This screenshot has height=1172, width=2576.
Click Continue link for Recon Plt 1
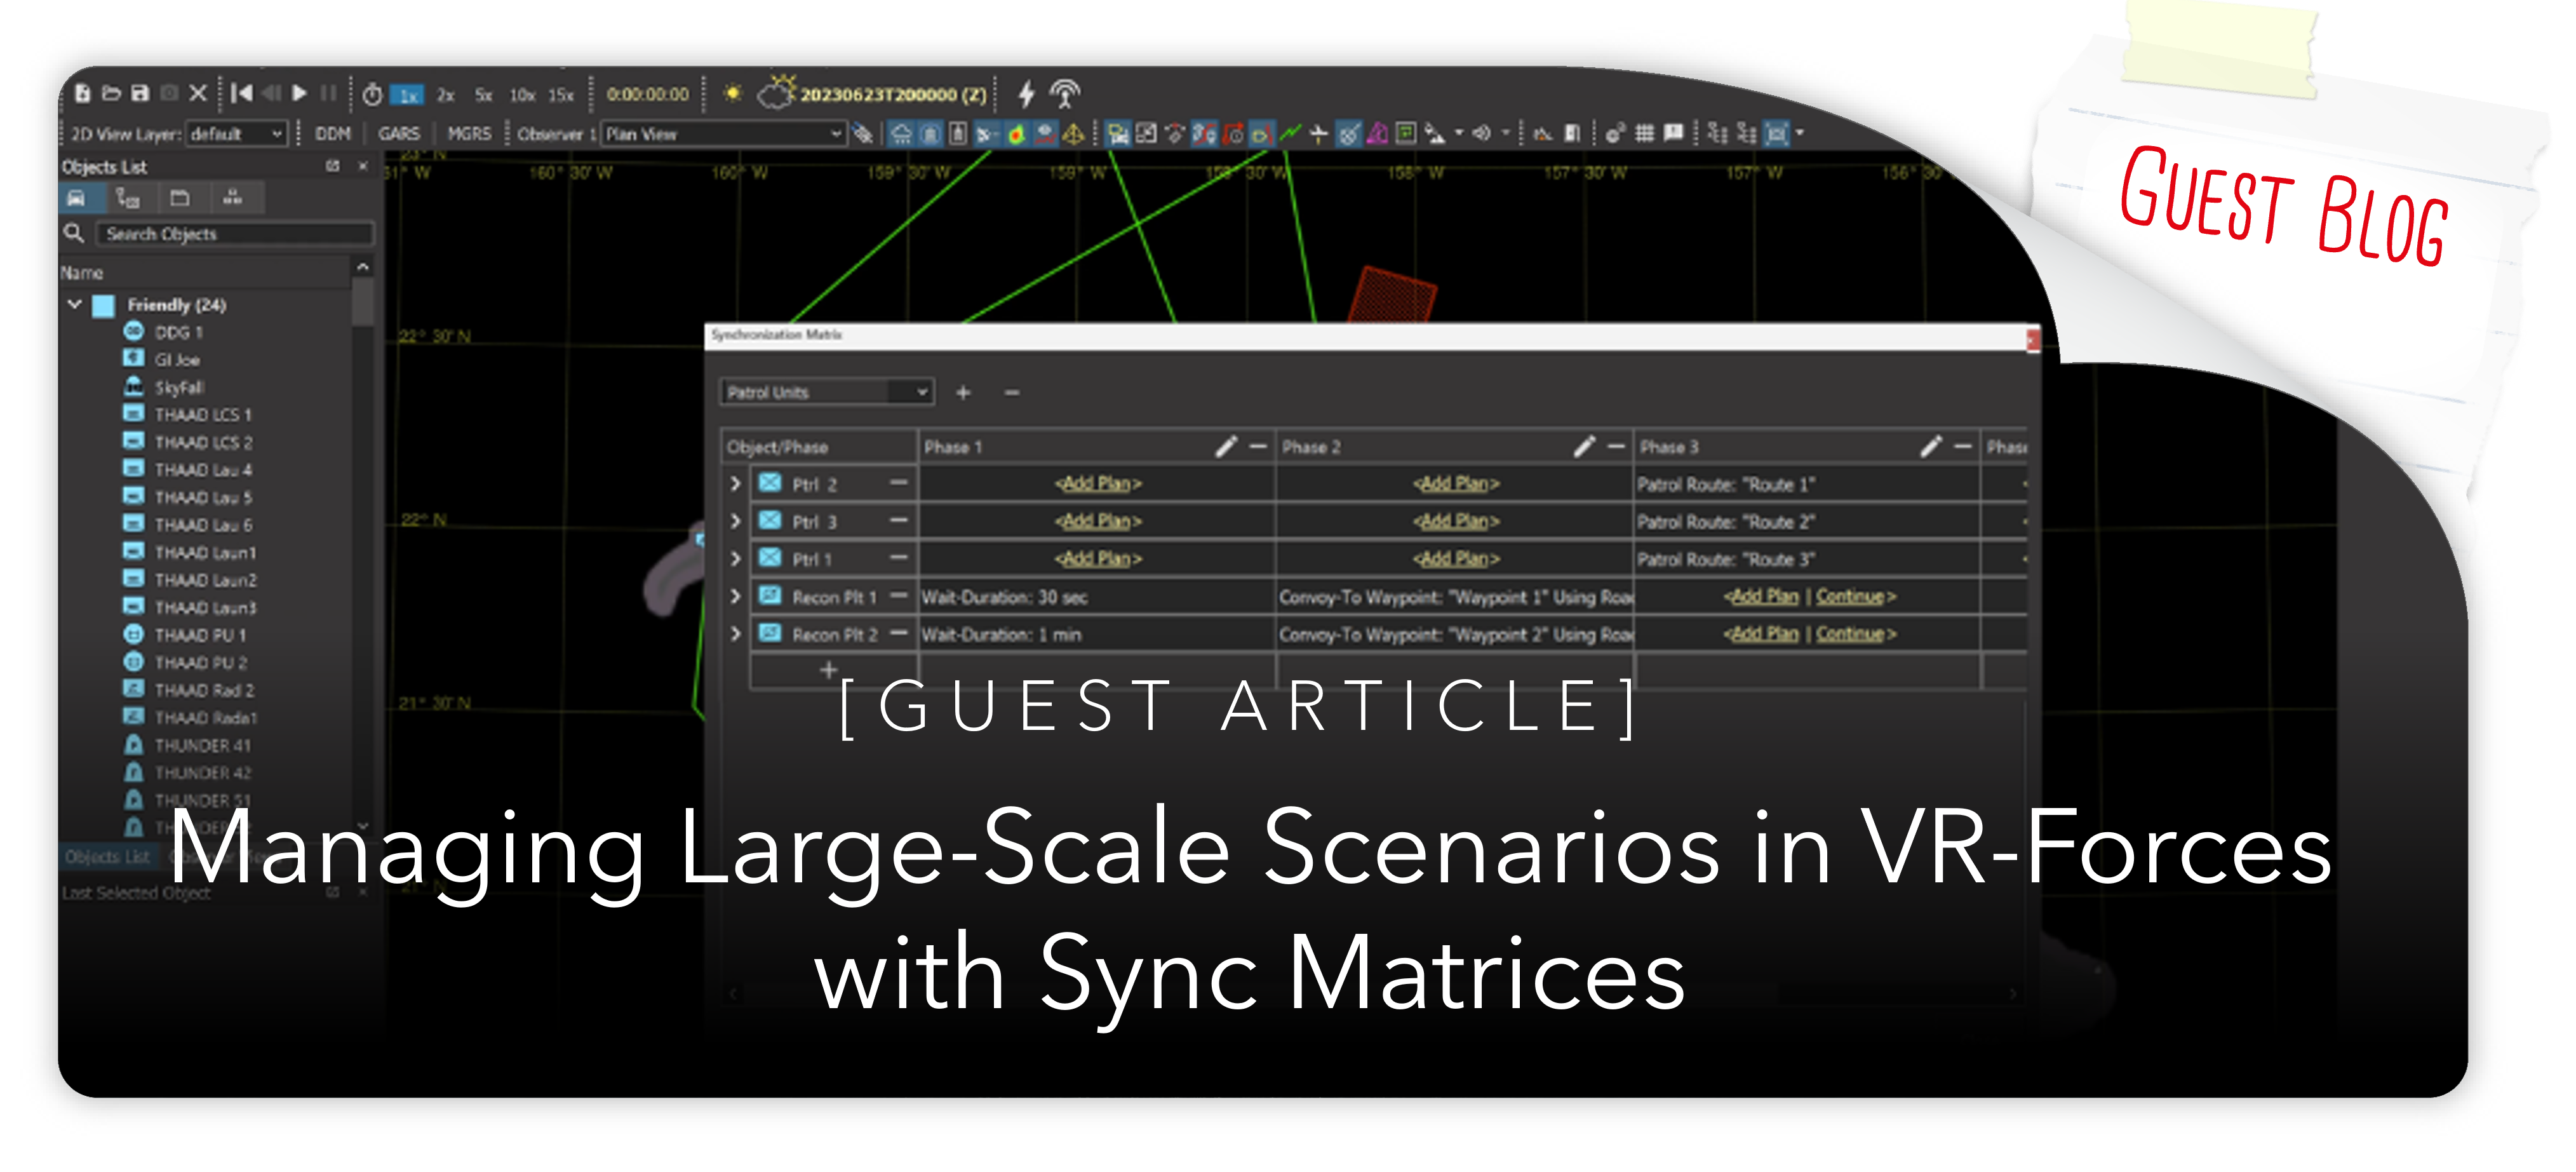[1849, 597]
